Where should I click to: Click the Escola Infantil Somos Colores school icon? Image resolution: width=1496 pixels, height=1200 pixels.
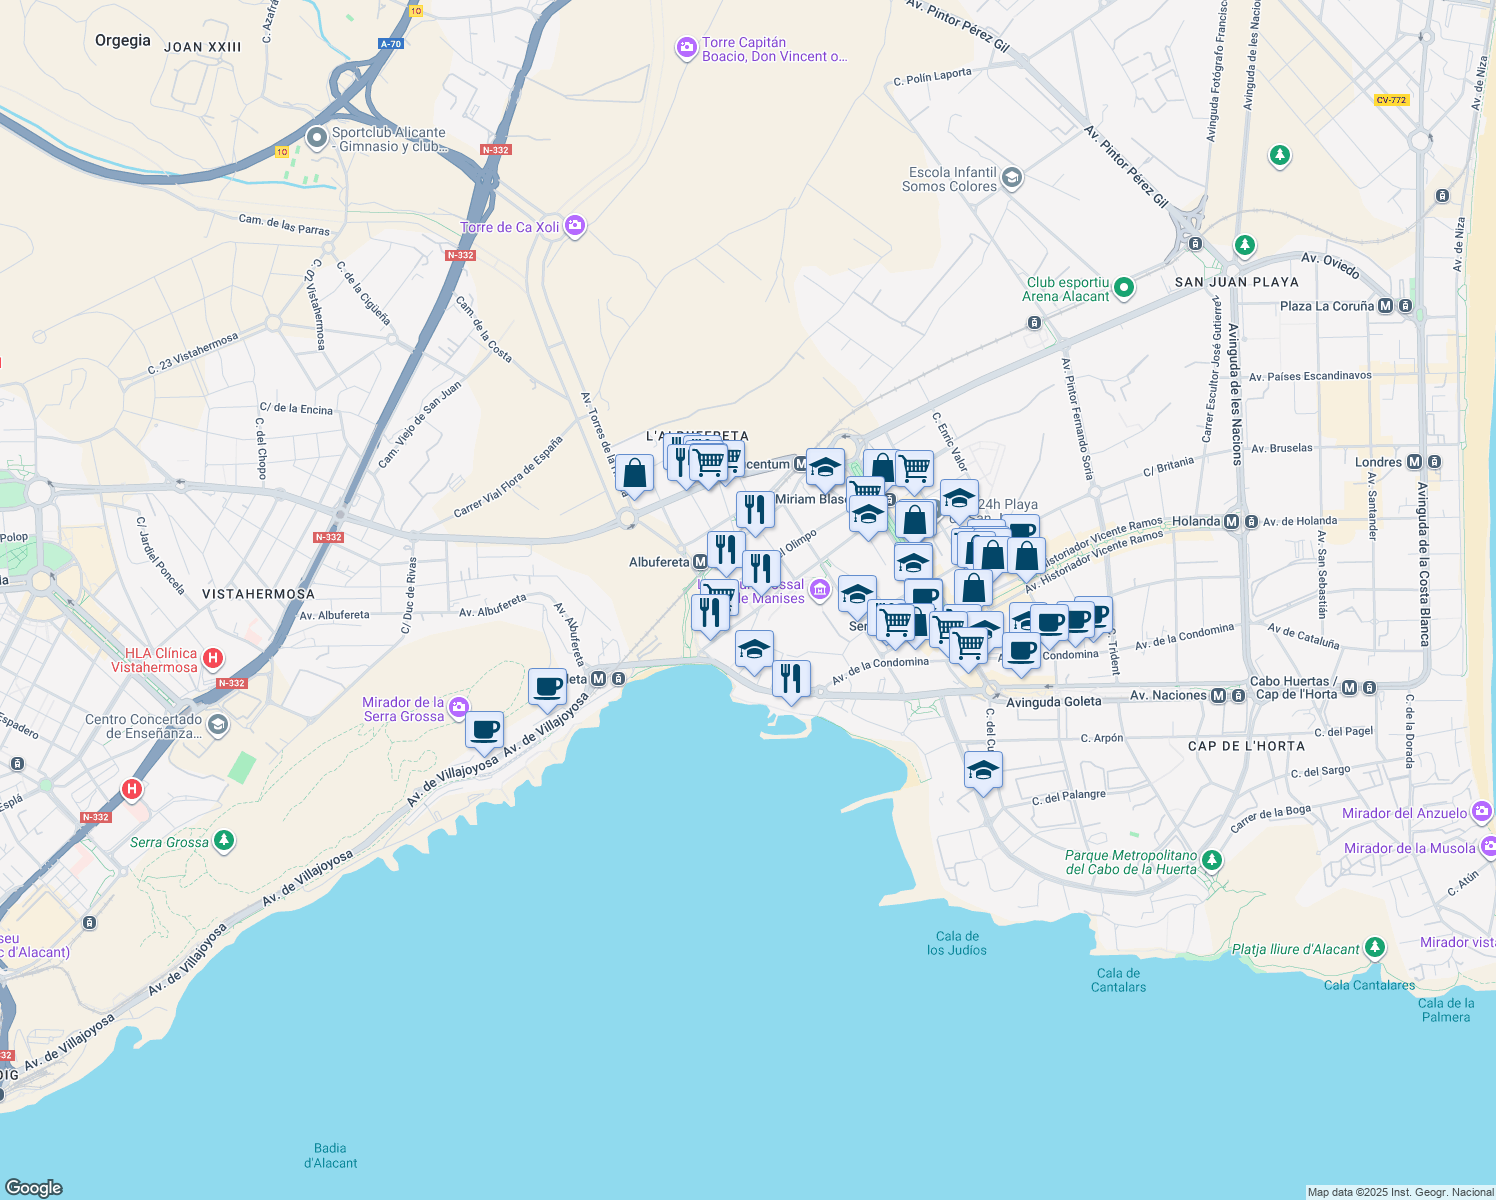coord(1011,178)
